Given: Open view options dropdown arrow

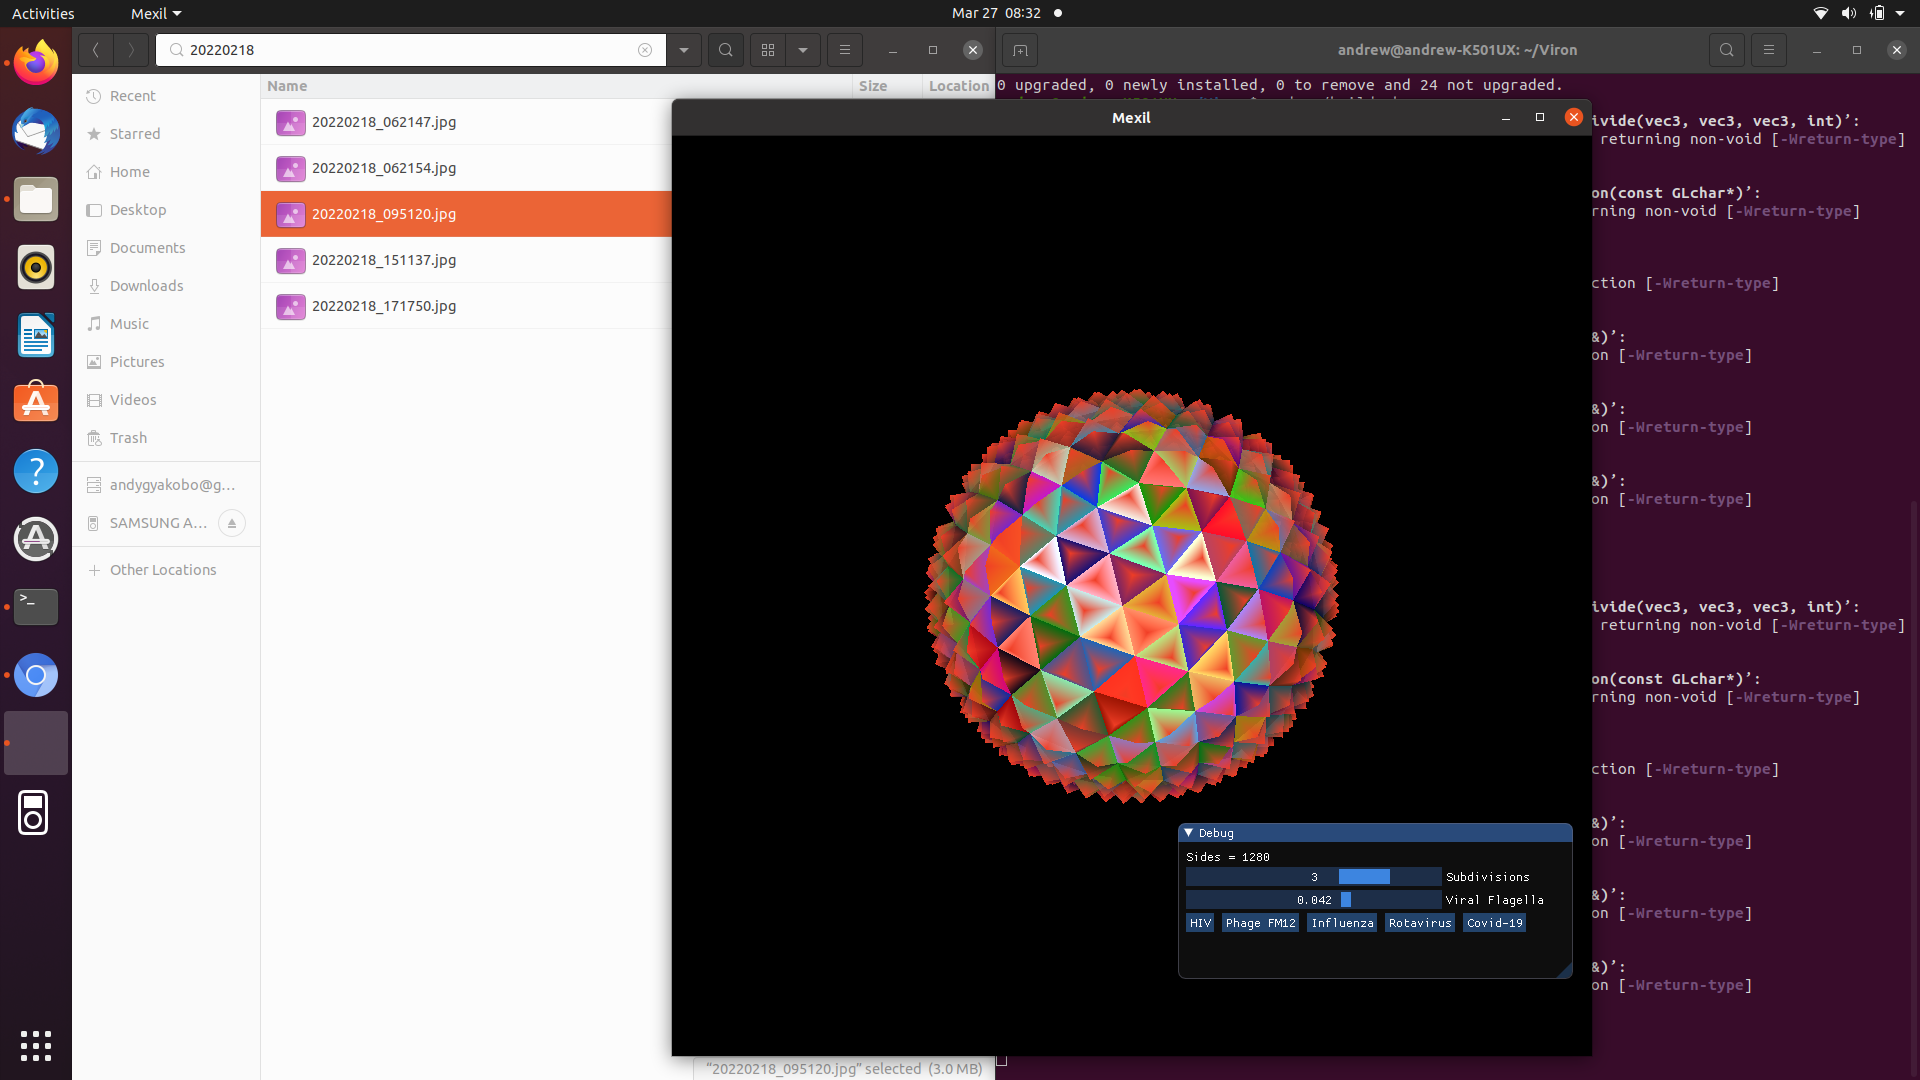Looking at the screenshot, I should click(803, 50).
